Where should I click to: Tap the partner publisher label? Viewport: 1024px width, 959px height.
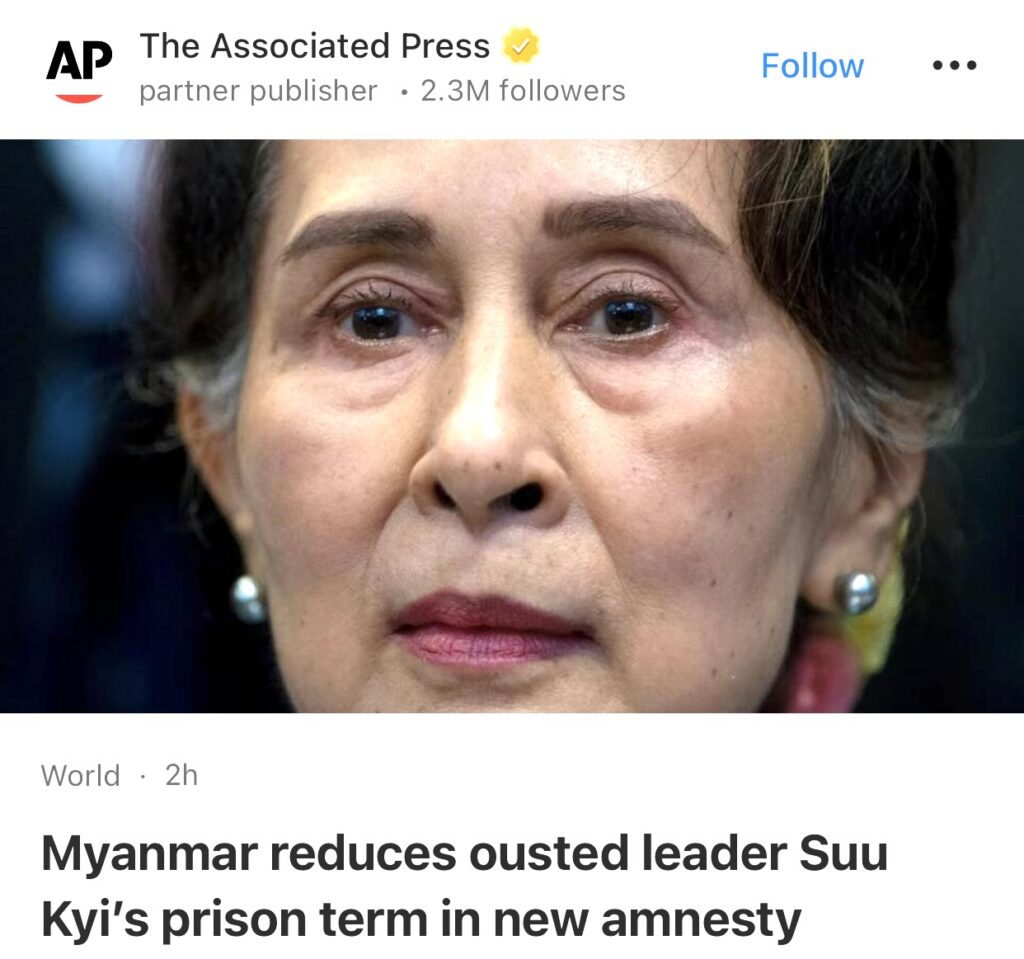pyautogui.click(x=258, y=91)
